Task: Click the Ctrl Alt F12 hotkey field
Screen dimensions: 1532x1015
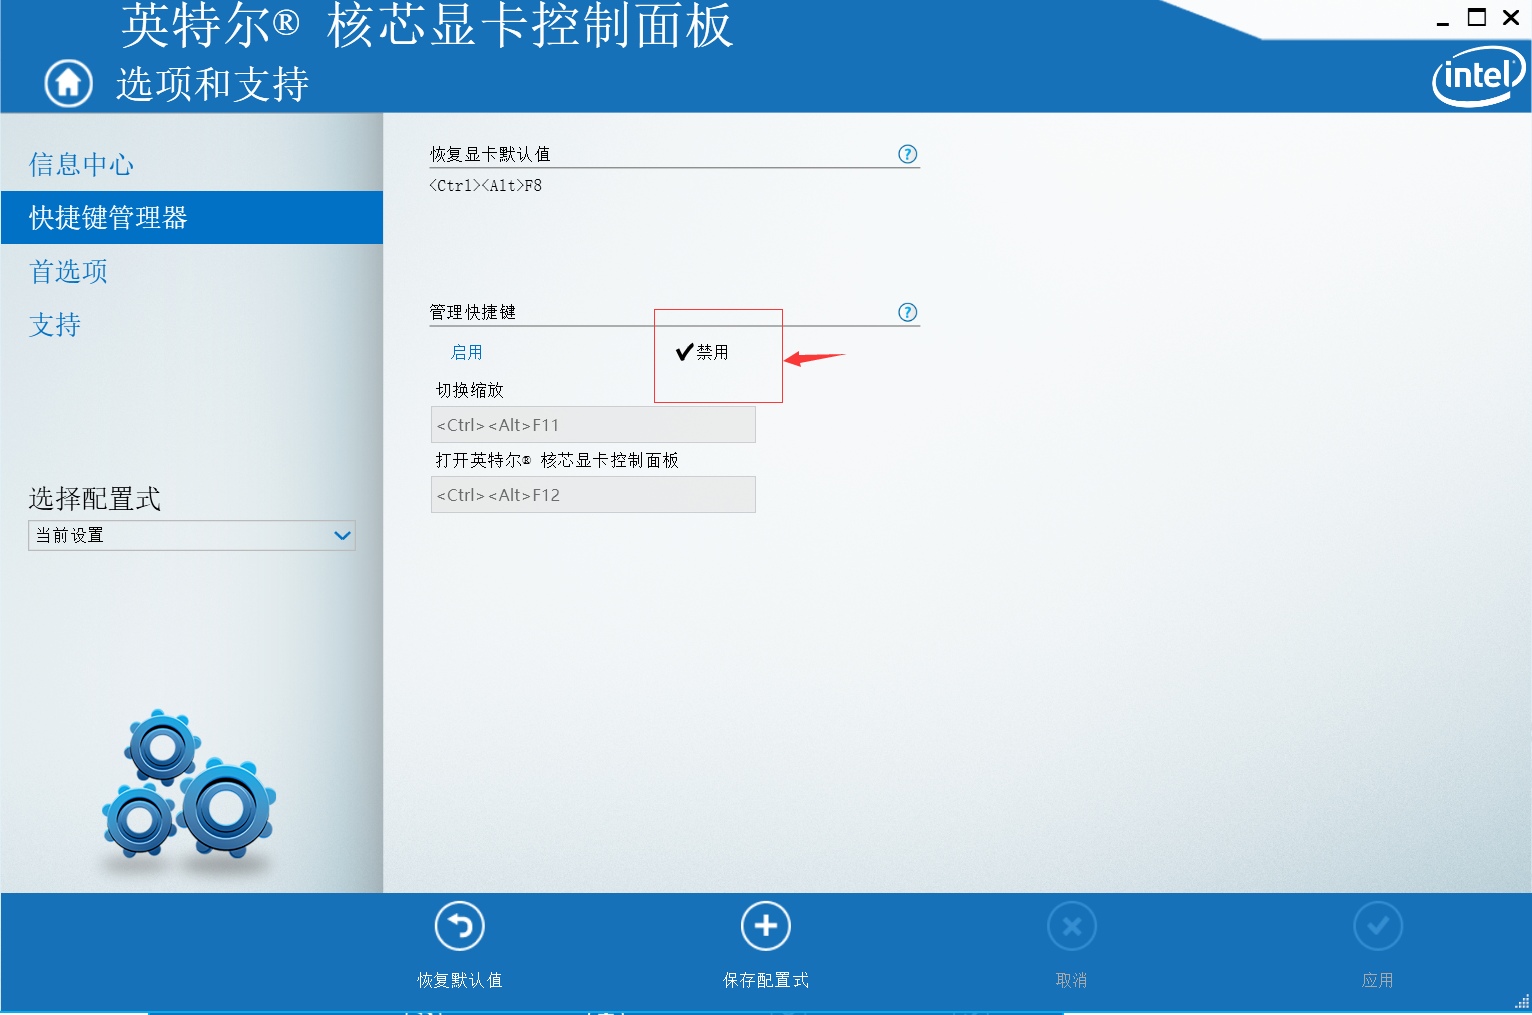Action: 593,495
